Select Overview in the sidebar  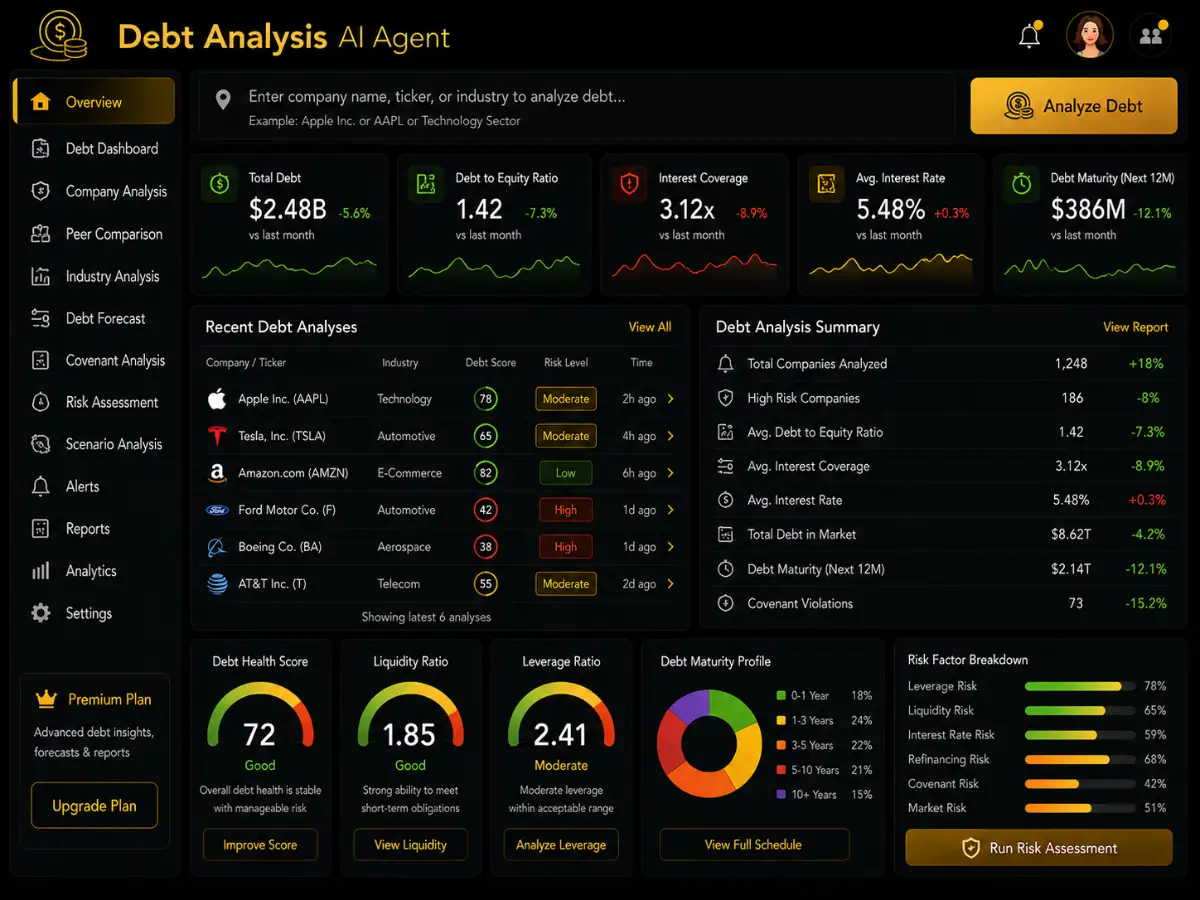coord(94,101)
